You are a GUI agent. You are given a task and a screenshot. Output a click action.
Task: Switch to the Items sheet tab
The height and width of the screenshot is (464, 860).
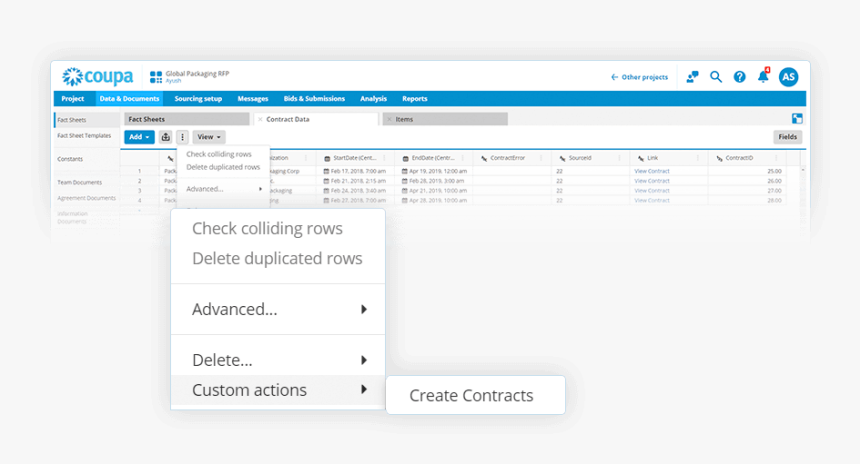coord(445,119)
